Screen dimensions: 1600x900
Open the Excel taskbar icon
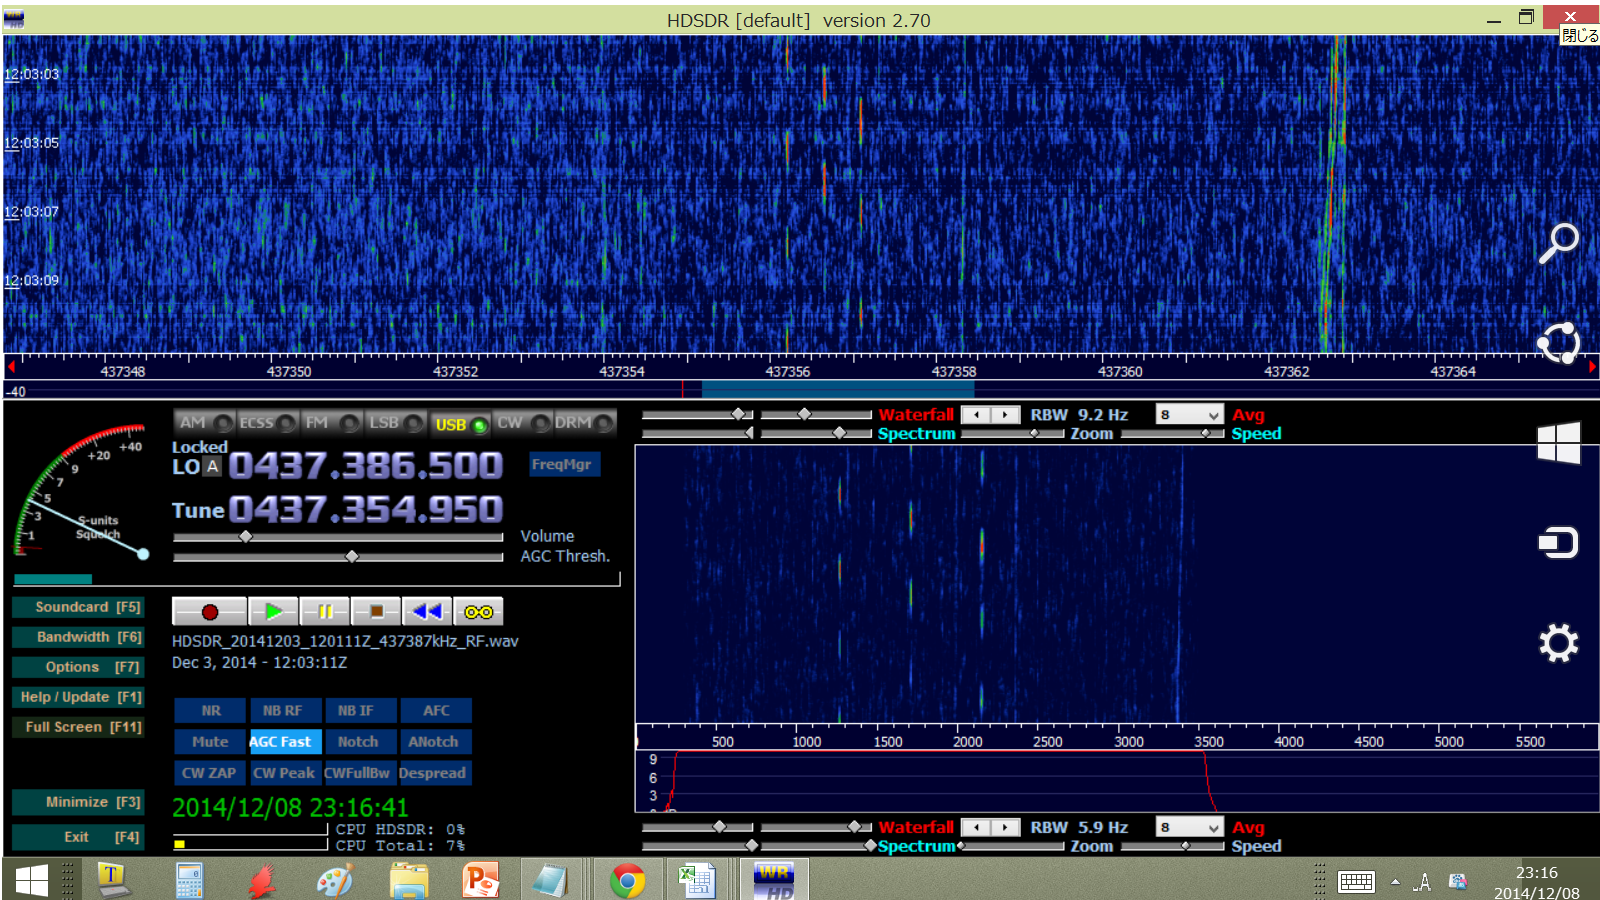[x=697, y=881]
